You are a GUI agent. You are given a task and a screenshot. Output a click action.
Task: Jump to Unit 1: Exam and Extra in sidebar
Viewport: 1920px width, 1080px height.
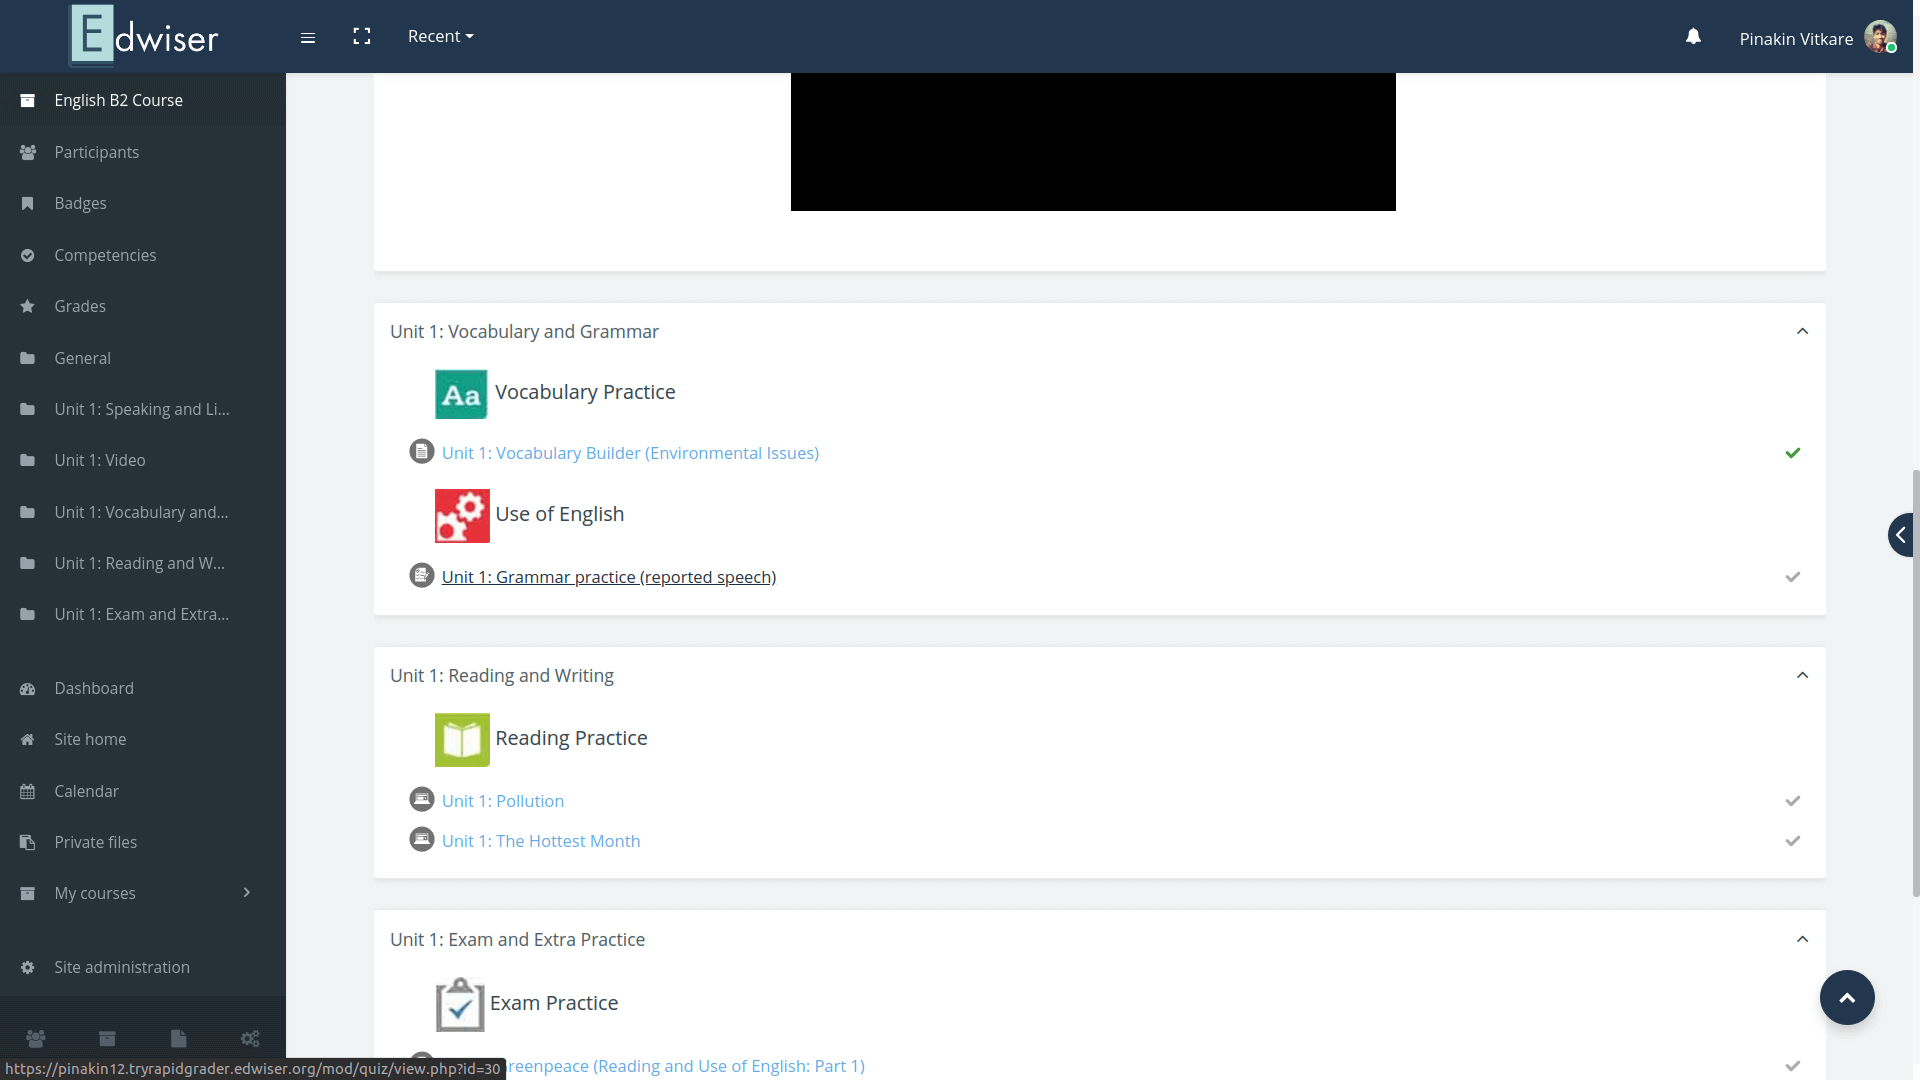click(143, 614)
